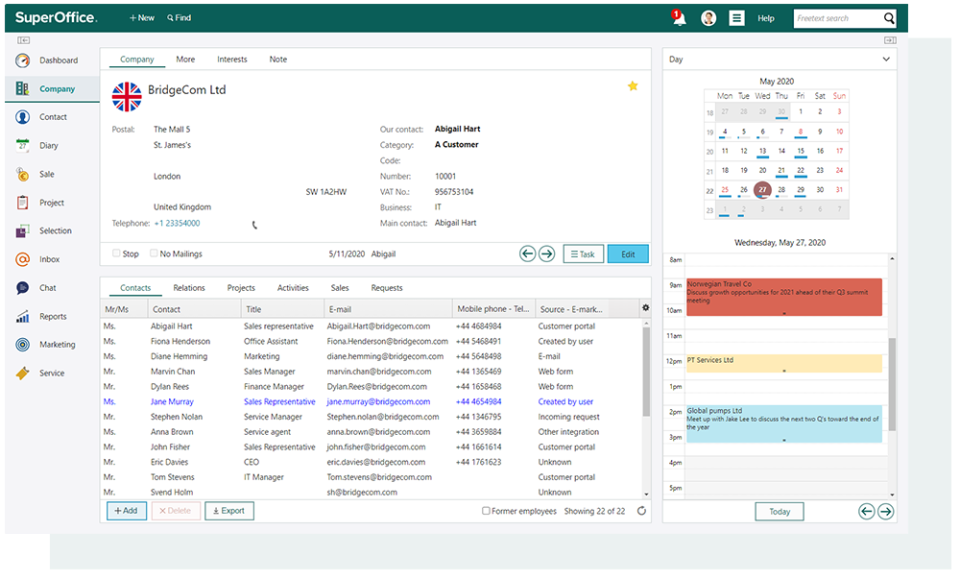Open contacts table column settings gear
The image size is (960, 579).
pos(645,308)
